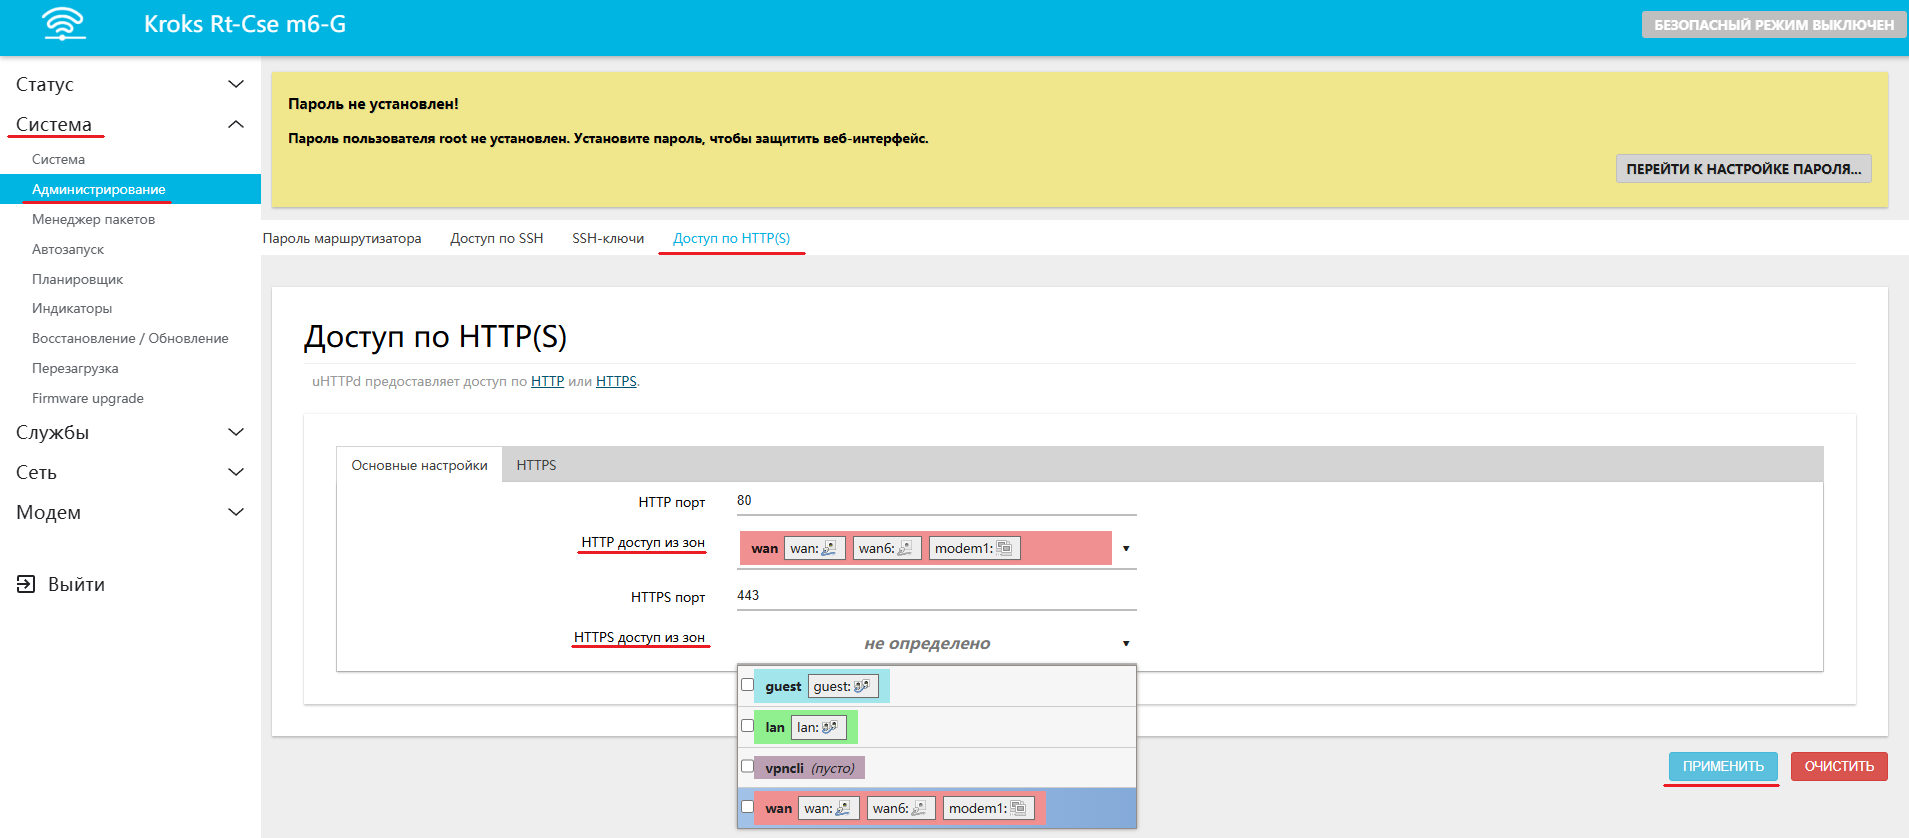This screenshot has width=1909, height=838.
Task: Click ПЕРЕЙТИ К НАСТРОЙКЕ ПАРОЛЯ button
Action: [x=1743, y=169]
